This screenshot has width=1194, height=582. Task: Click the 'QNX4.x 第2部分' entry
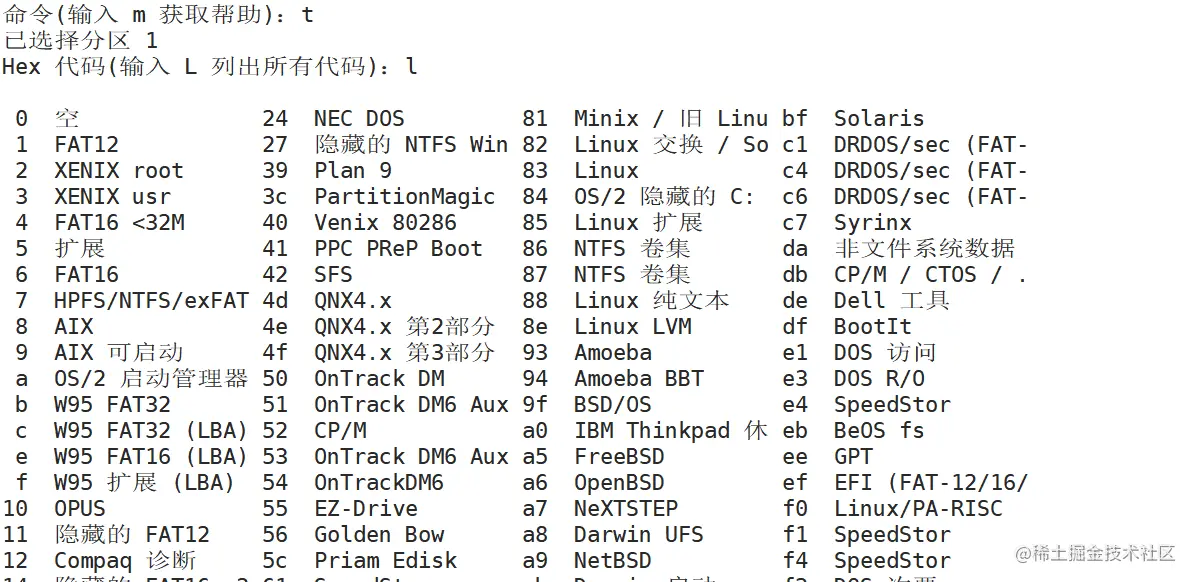(x=404, y=326)
